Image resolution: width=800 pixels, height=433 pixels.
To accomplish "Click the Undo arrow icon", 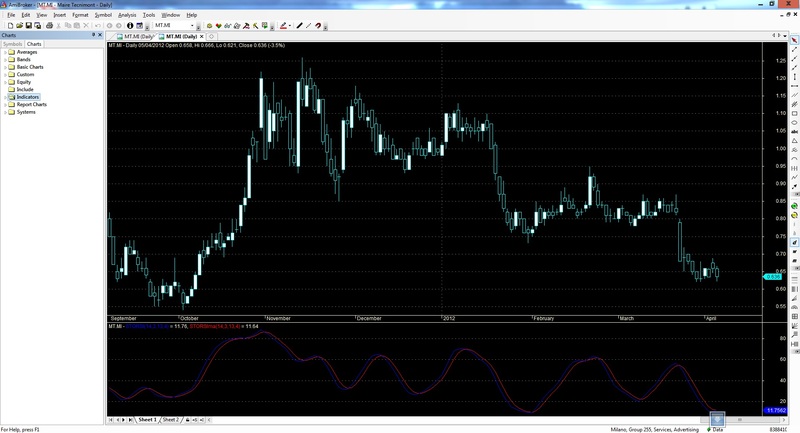I will coord(97,26).
